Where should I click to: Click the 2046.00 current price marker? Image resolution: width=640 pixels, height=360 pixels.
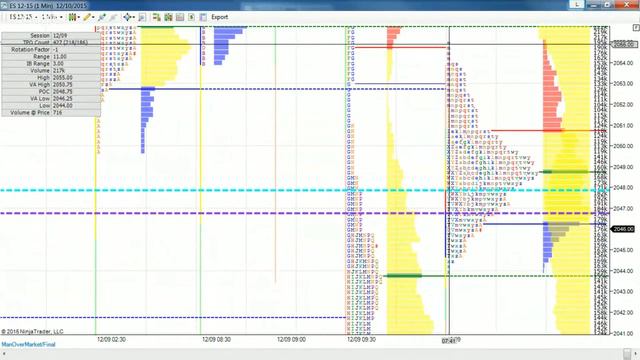tap(623, 229)
